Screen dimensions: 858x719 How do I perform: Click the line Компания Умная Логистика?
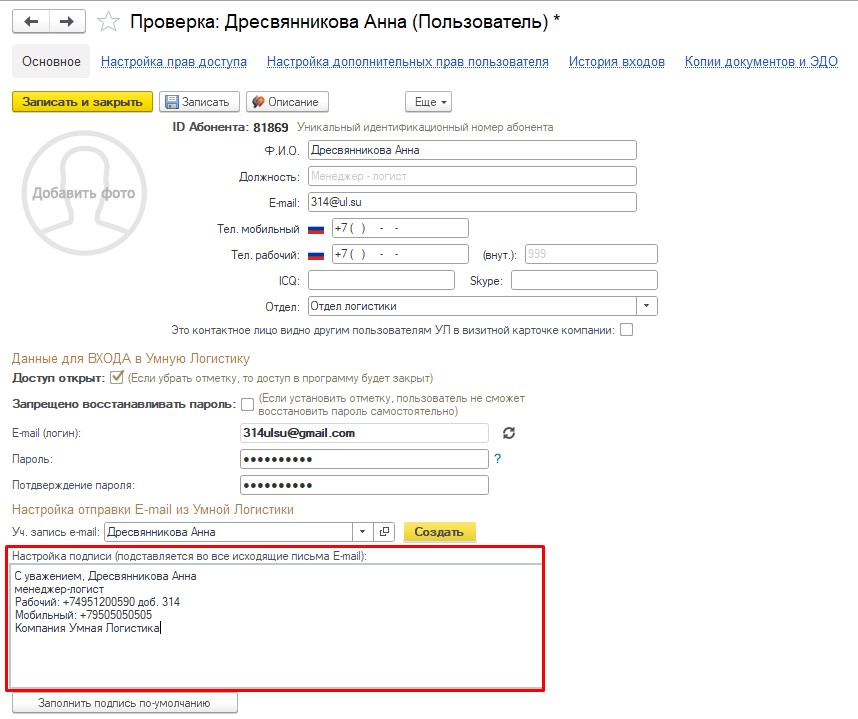click(87, 628)
